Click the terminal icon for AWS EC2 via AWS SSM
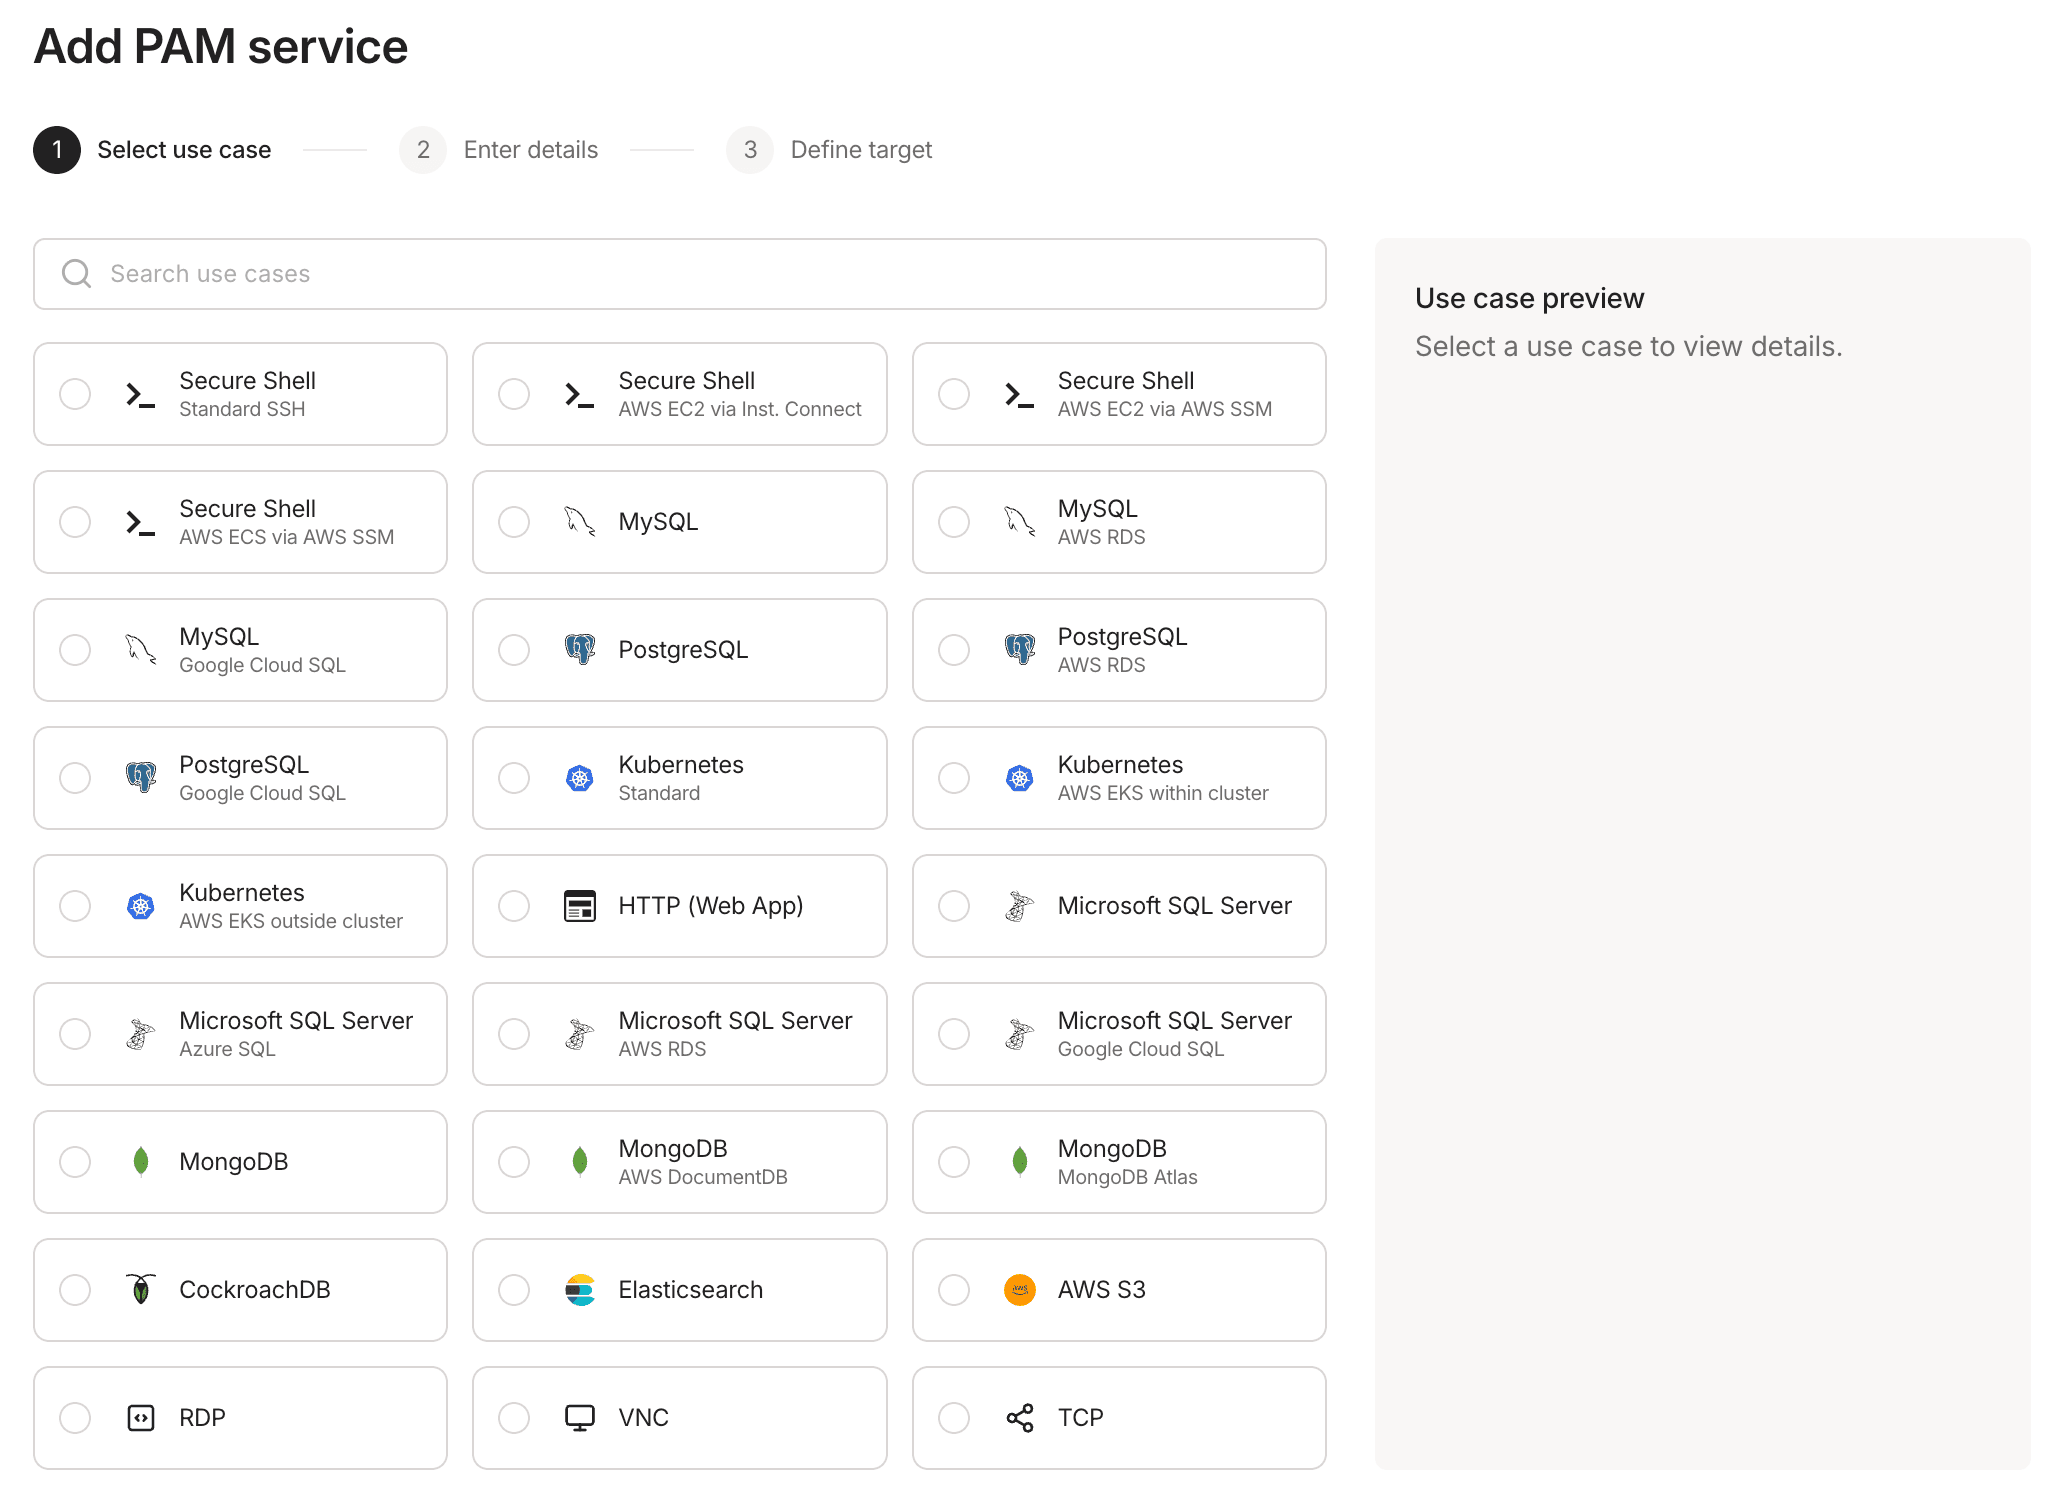The width and height of the screenshot is (2070, 1504). tap(1020, 394)
